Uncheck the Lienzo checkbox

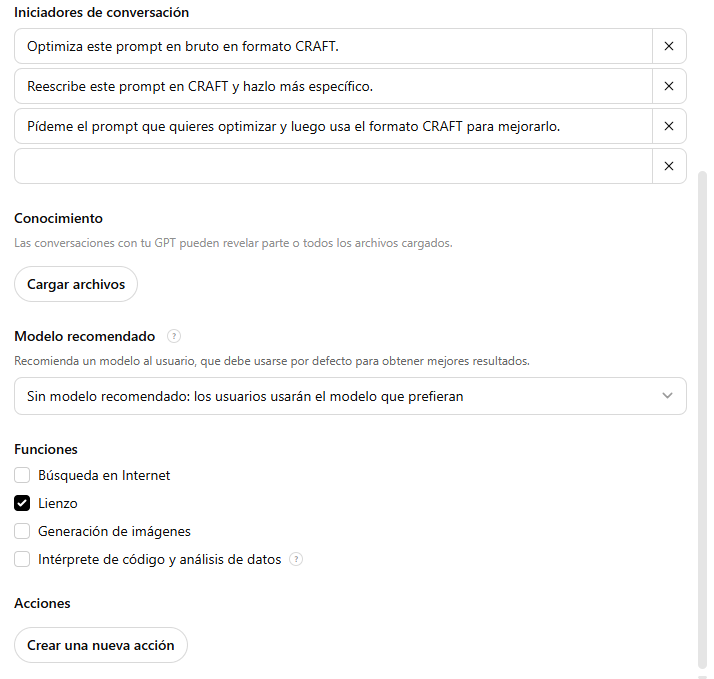tap(22, 503)
